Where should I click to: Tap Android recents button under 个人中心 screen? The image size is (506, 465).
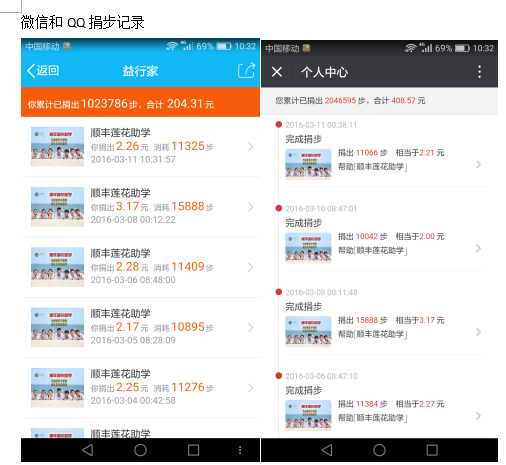click(432, 450)
